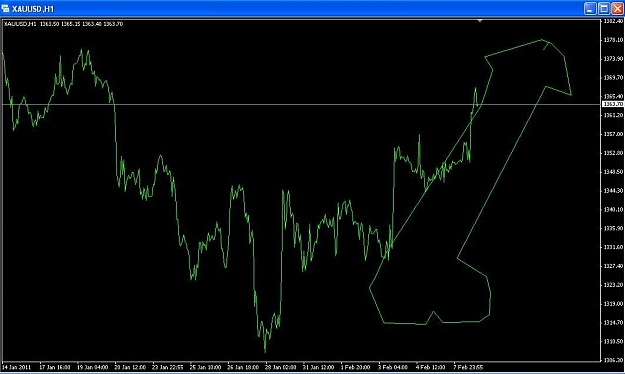625x374 pixels.
Task: Click price scale value 1365.40
Action: point(613,96)
